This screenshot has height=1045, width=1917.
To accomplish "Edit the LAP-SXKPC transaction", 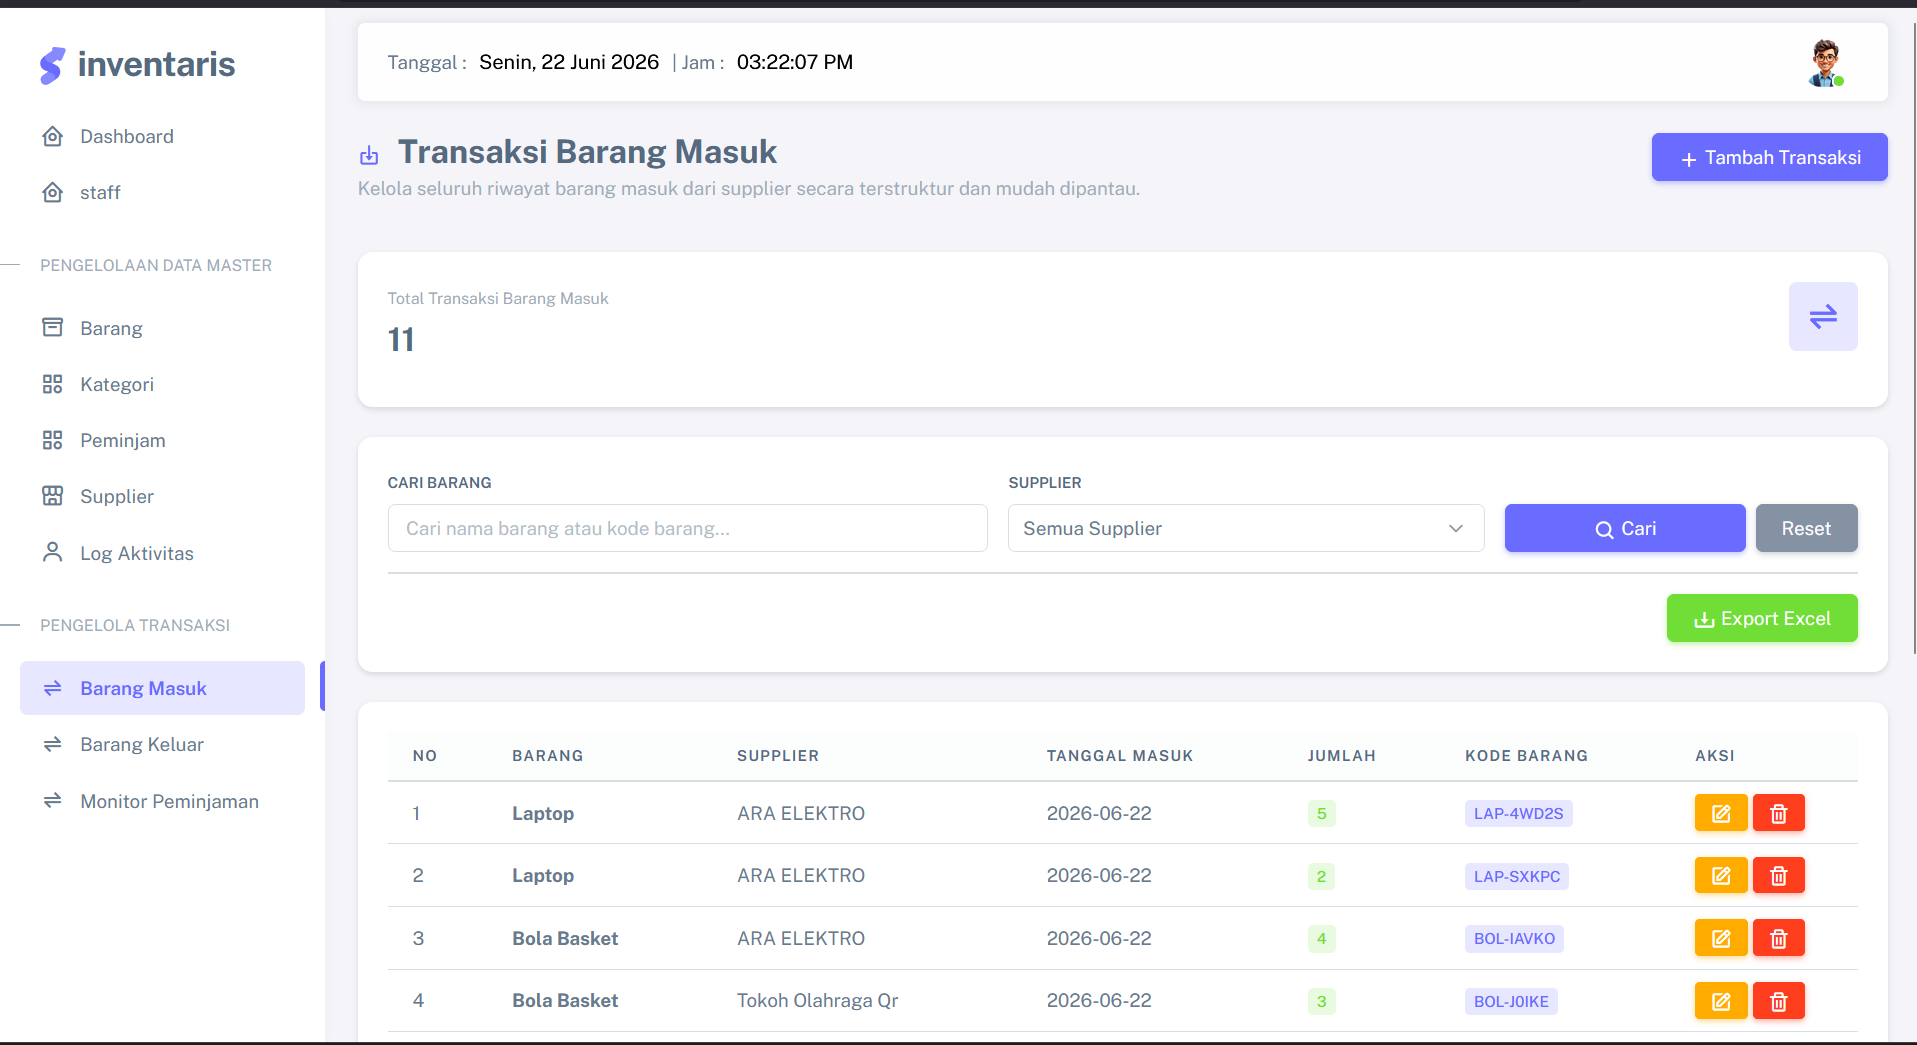I will coord(1720,875).
